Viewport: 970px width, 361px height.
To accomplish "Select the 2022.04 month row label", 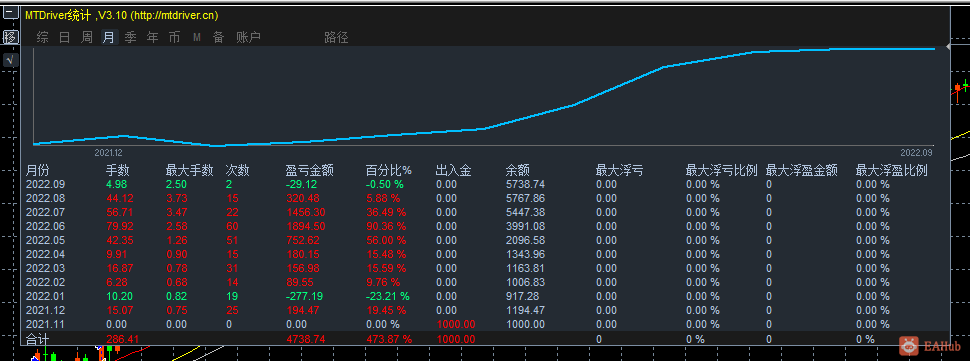I will pyautogui.click(x=45, y=255).
